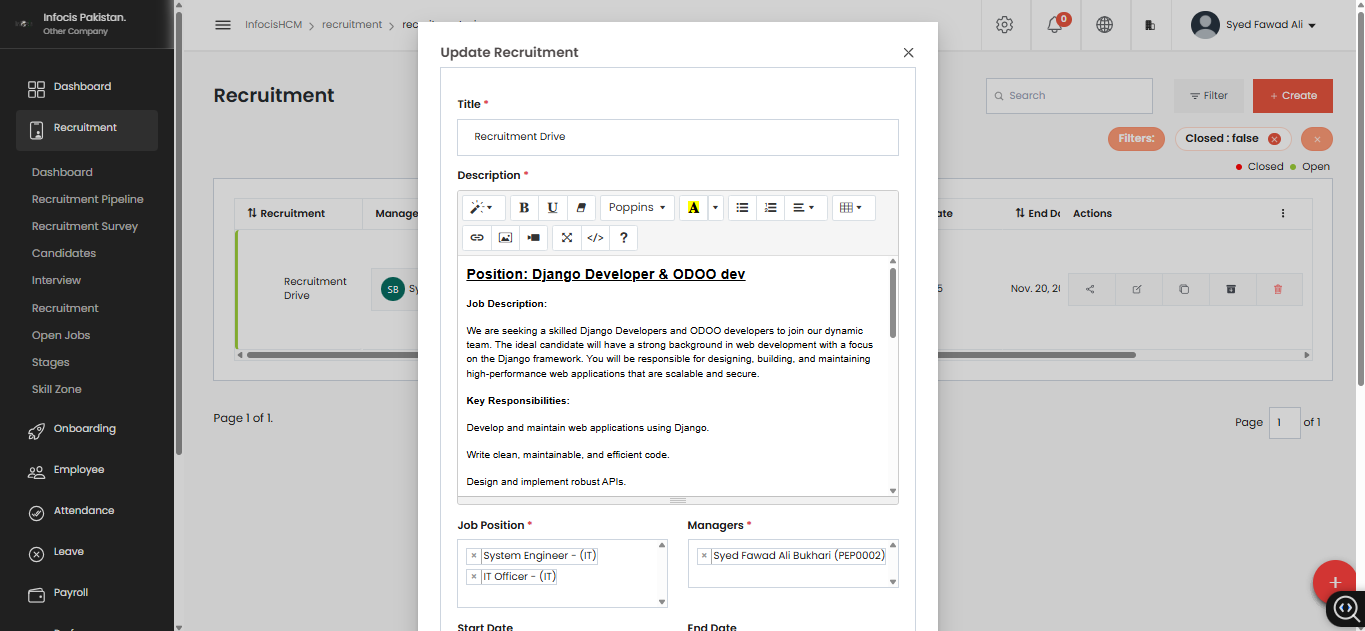
Task: Toggle code view in description editor
Action: pos(595,238)
